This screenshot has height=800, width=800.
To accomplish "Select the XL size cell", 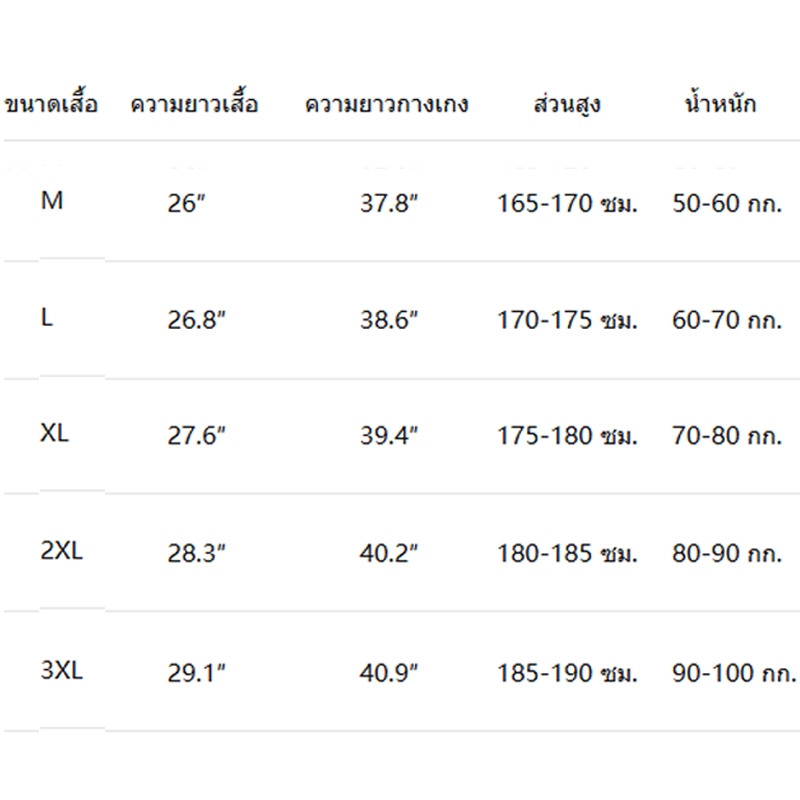I will pos(54,433).
